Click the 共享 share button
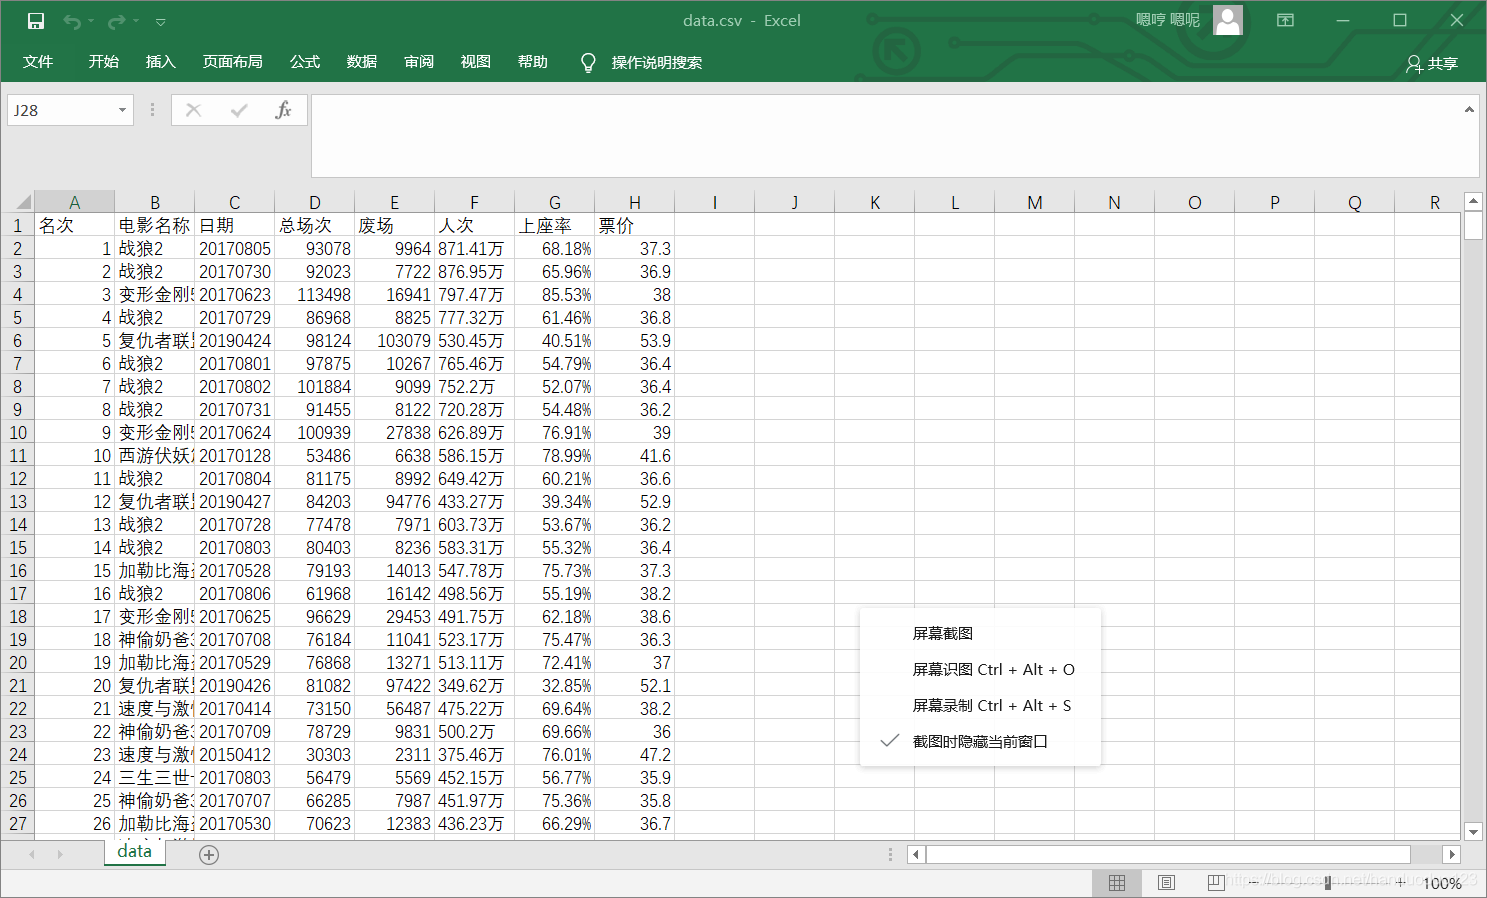1487x898 pixels. 1432,64
